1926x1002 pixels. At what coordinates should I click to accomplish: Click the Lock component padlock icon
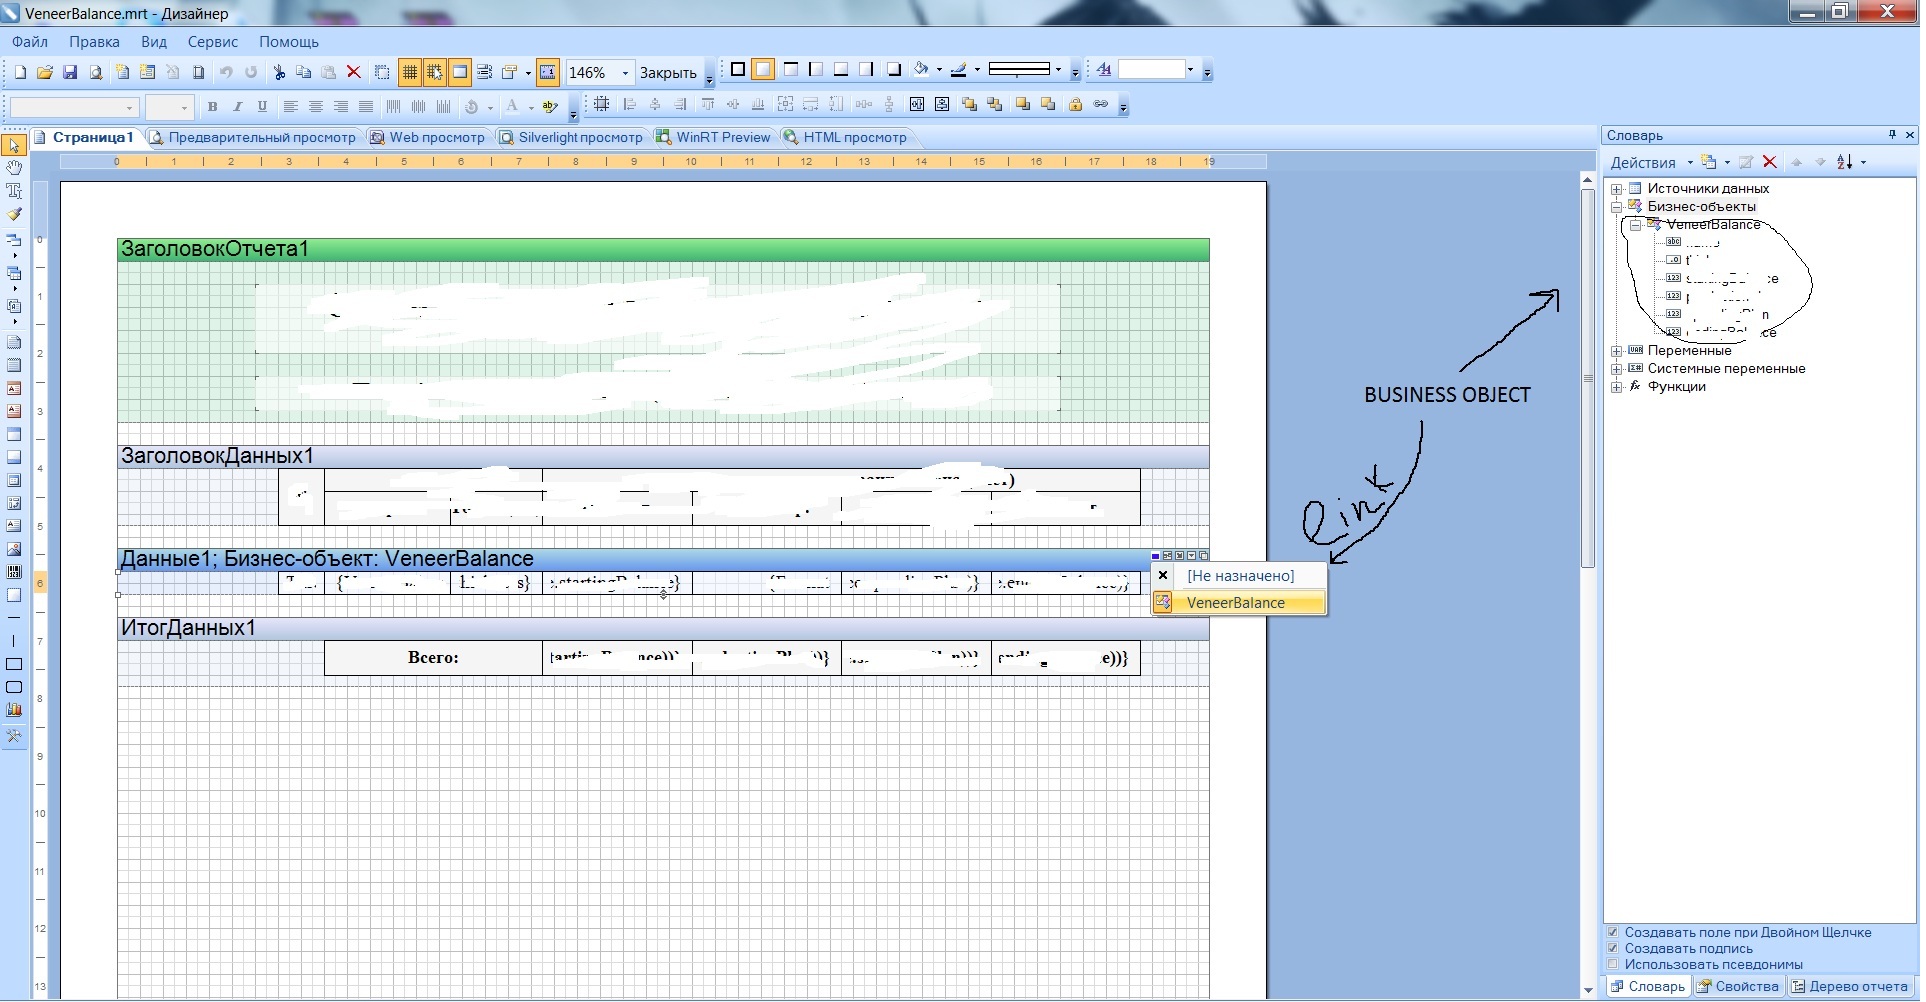(x=1076, y=104)
